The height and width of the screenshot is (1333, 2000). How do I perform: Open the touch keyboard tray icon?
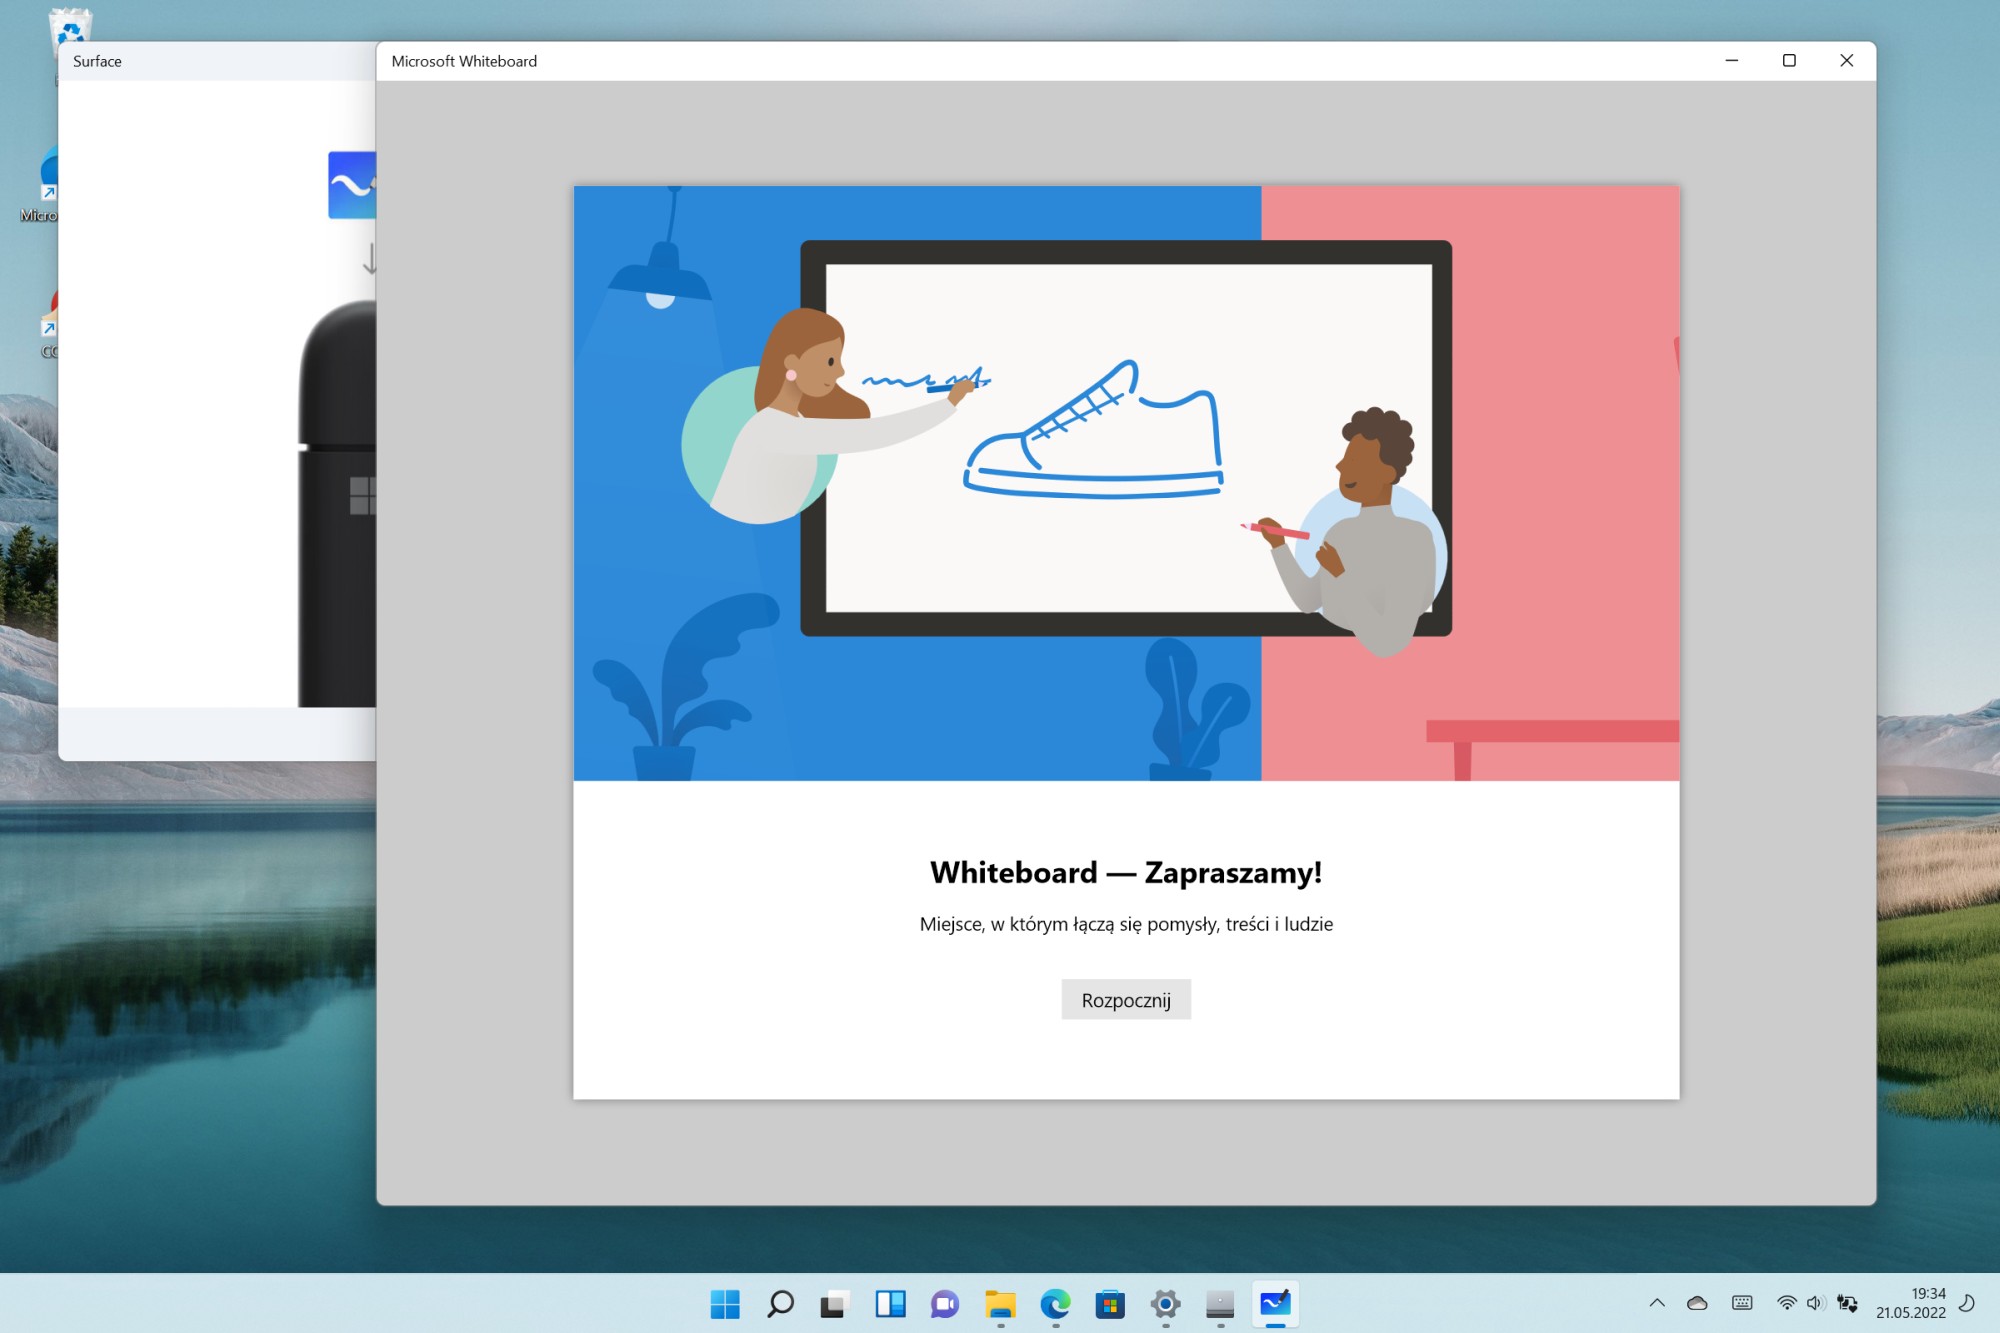pos(1742,1303)
